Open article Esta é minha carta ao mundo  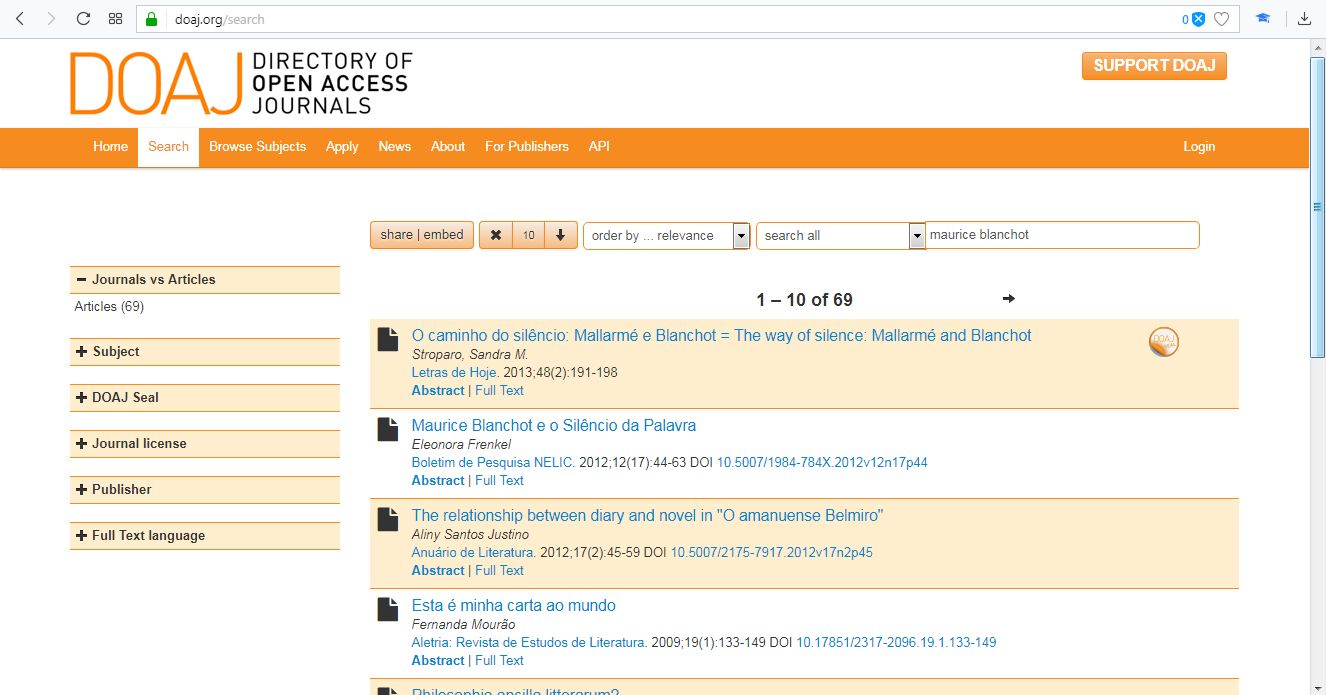[514, 605]
